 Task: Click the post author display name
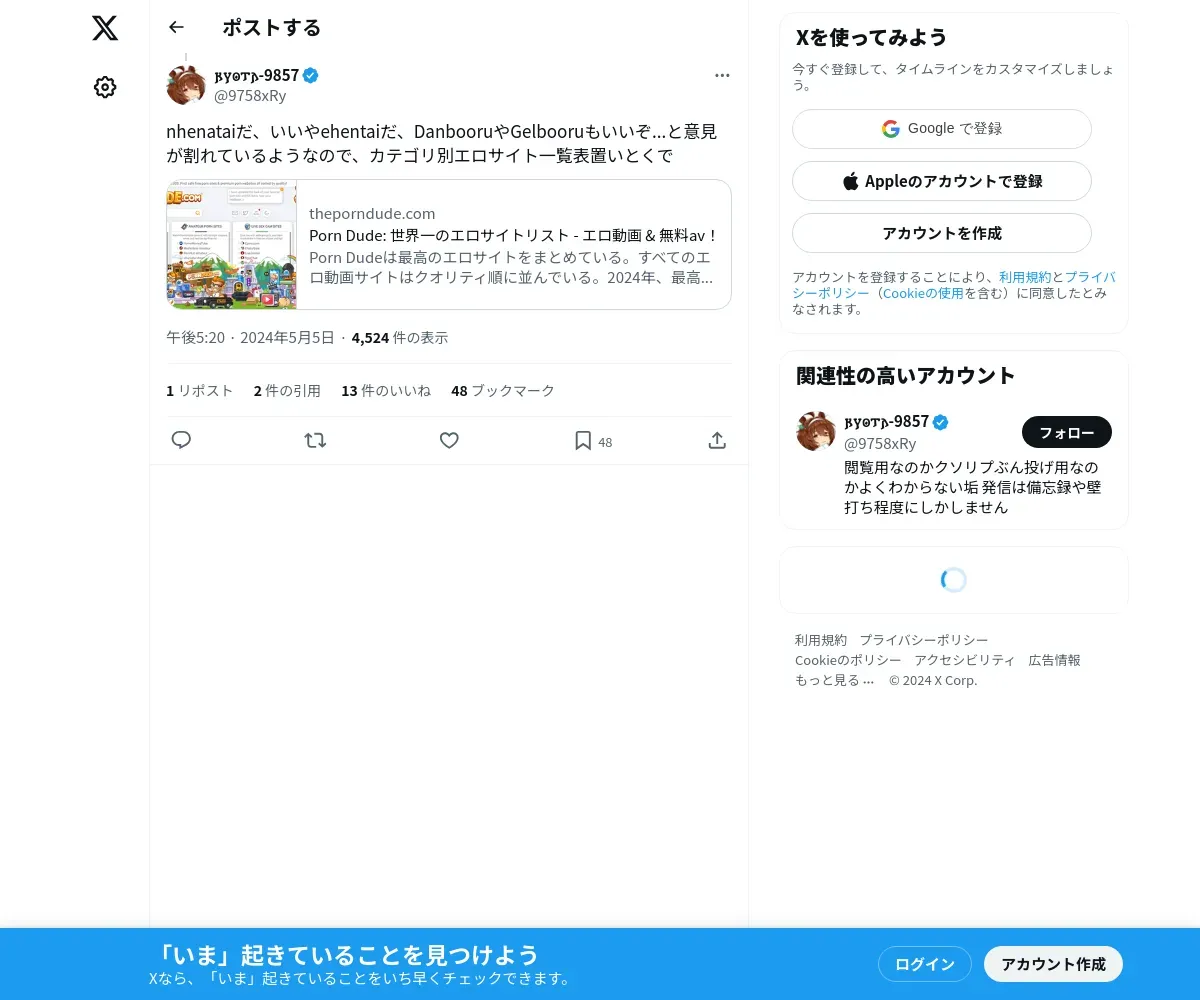[257, 75]
